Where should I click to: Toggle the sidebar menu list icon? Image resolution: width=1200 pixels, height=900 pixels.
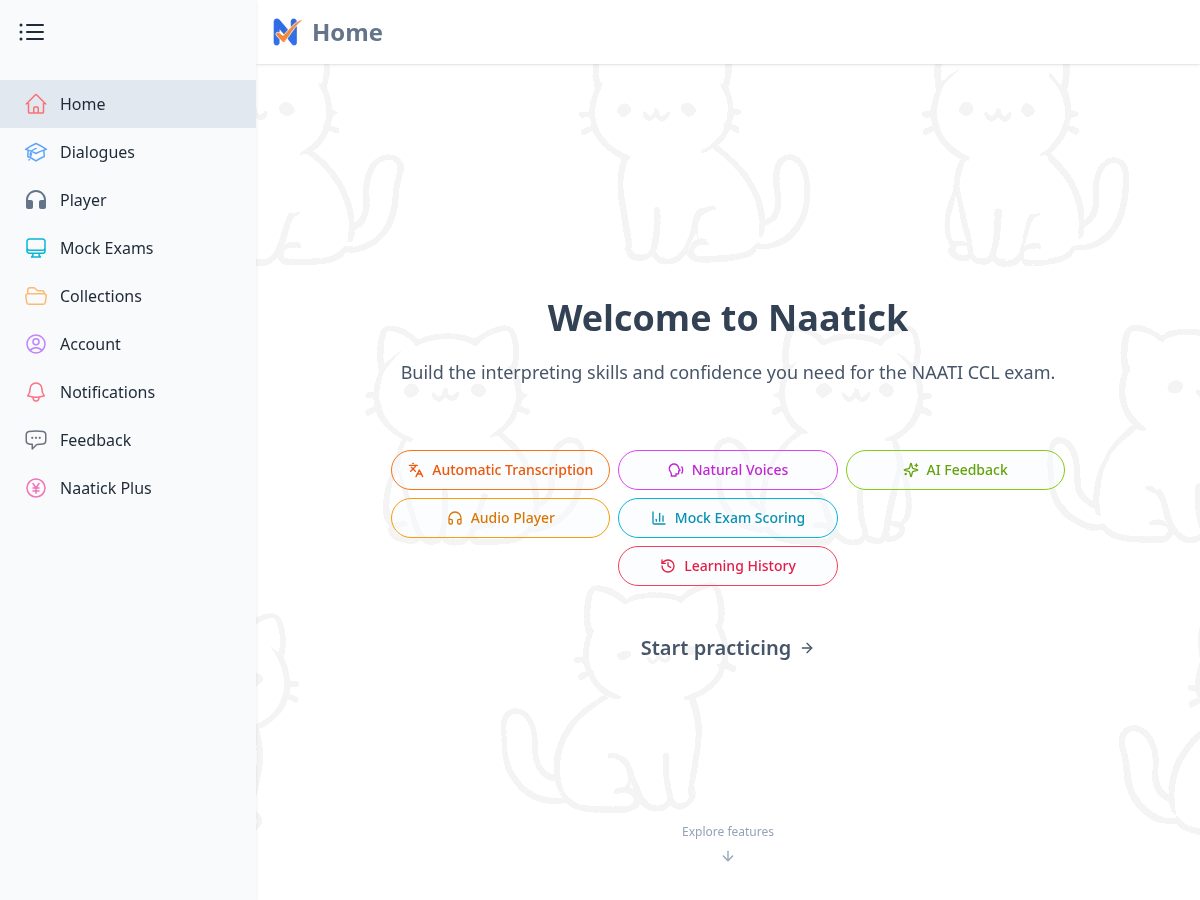pyautogui.click(x=32, y=32)
